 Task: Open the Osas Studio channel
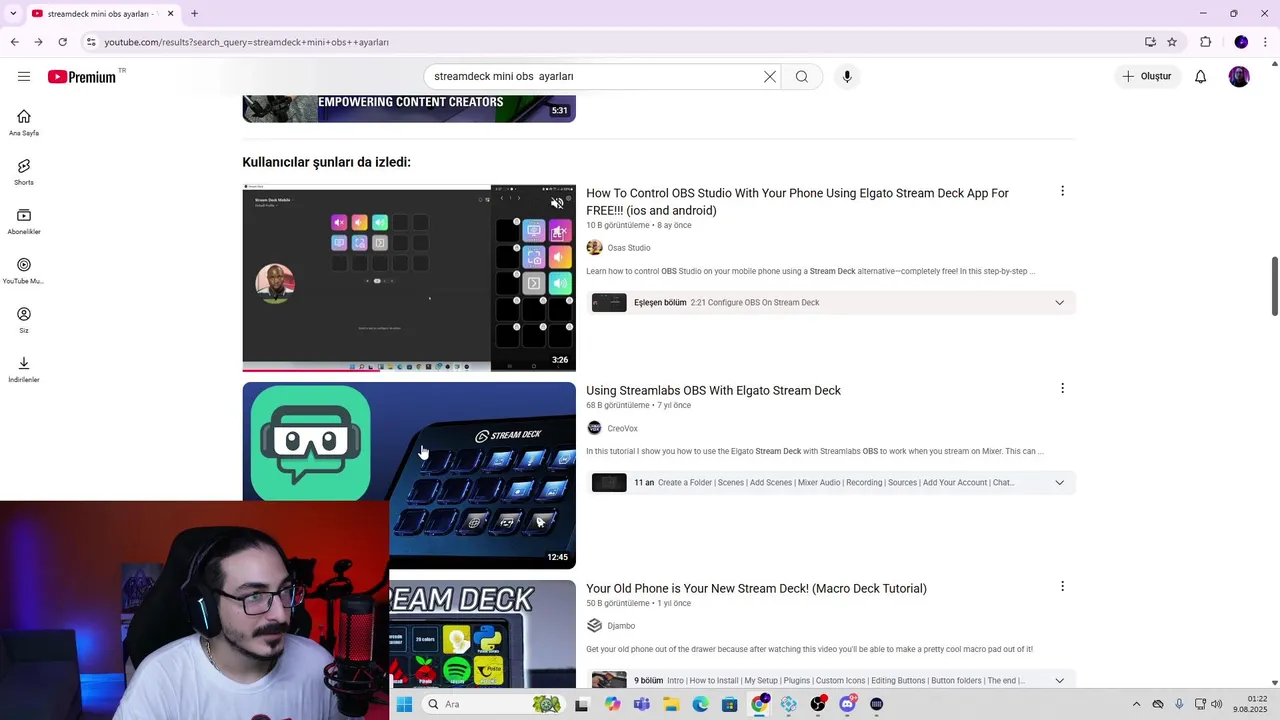[x=629, y=248]
